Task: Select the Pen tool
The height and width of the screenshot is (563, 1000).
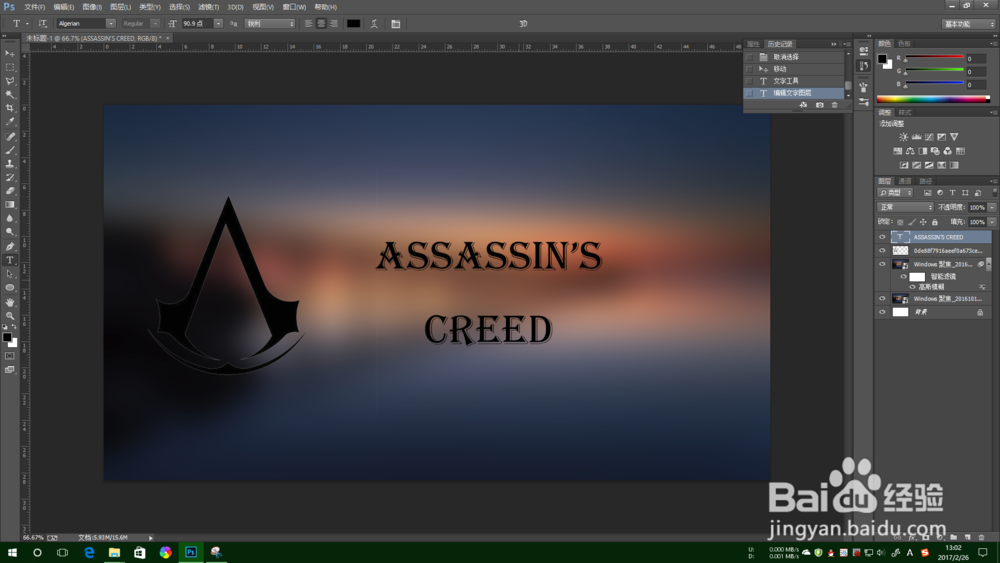Action: coord(10,246)
